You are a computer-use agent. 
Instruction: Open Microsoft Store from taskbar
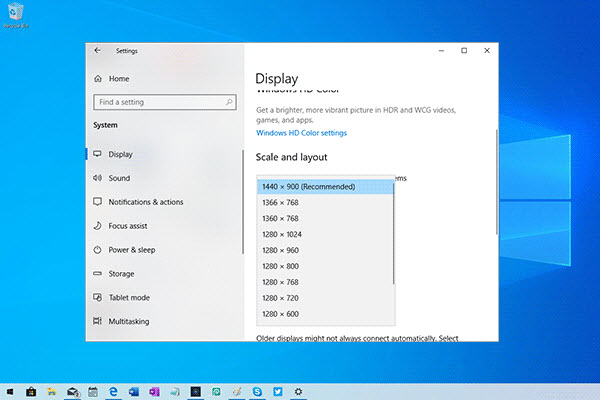31,392
